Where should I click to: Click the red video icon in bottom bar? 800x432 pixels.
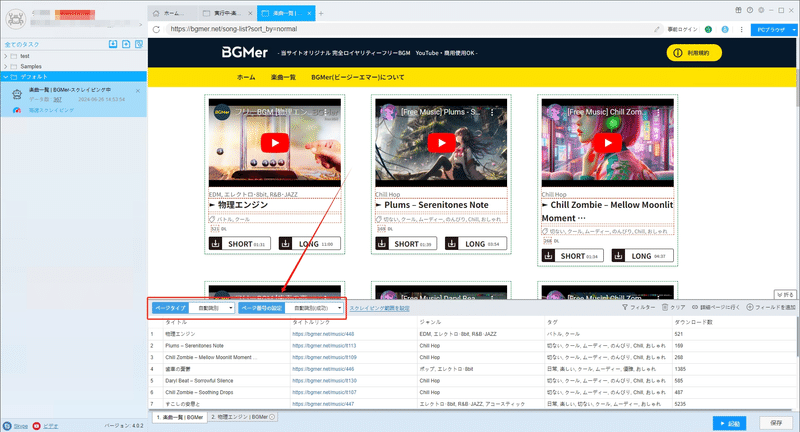(36, 426)
